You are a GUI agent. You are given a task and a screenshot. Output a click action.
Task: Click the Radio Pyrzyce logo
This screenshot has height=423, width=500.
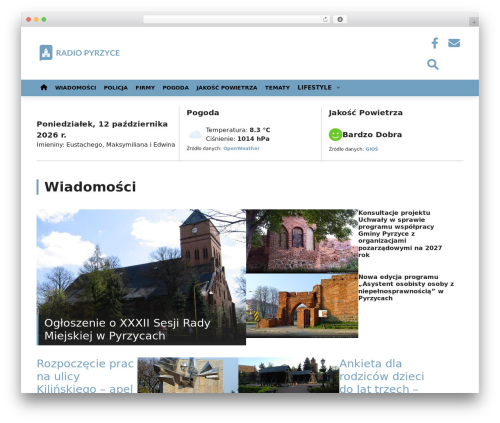pos(80,53)
